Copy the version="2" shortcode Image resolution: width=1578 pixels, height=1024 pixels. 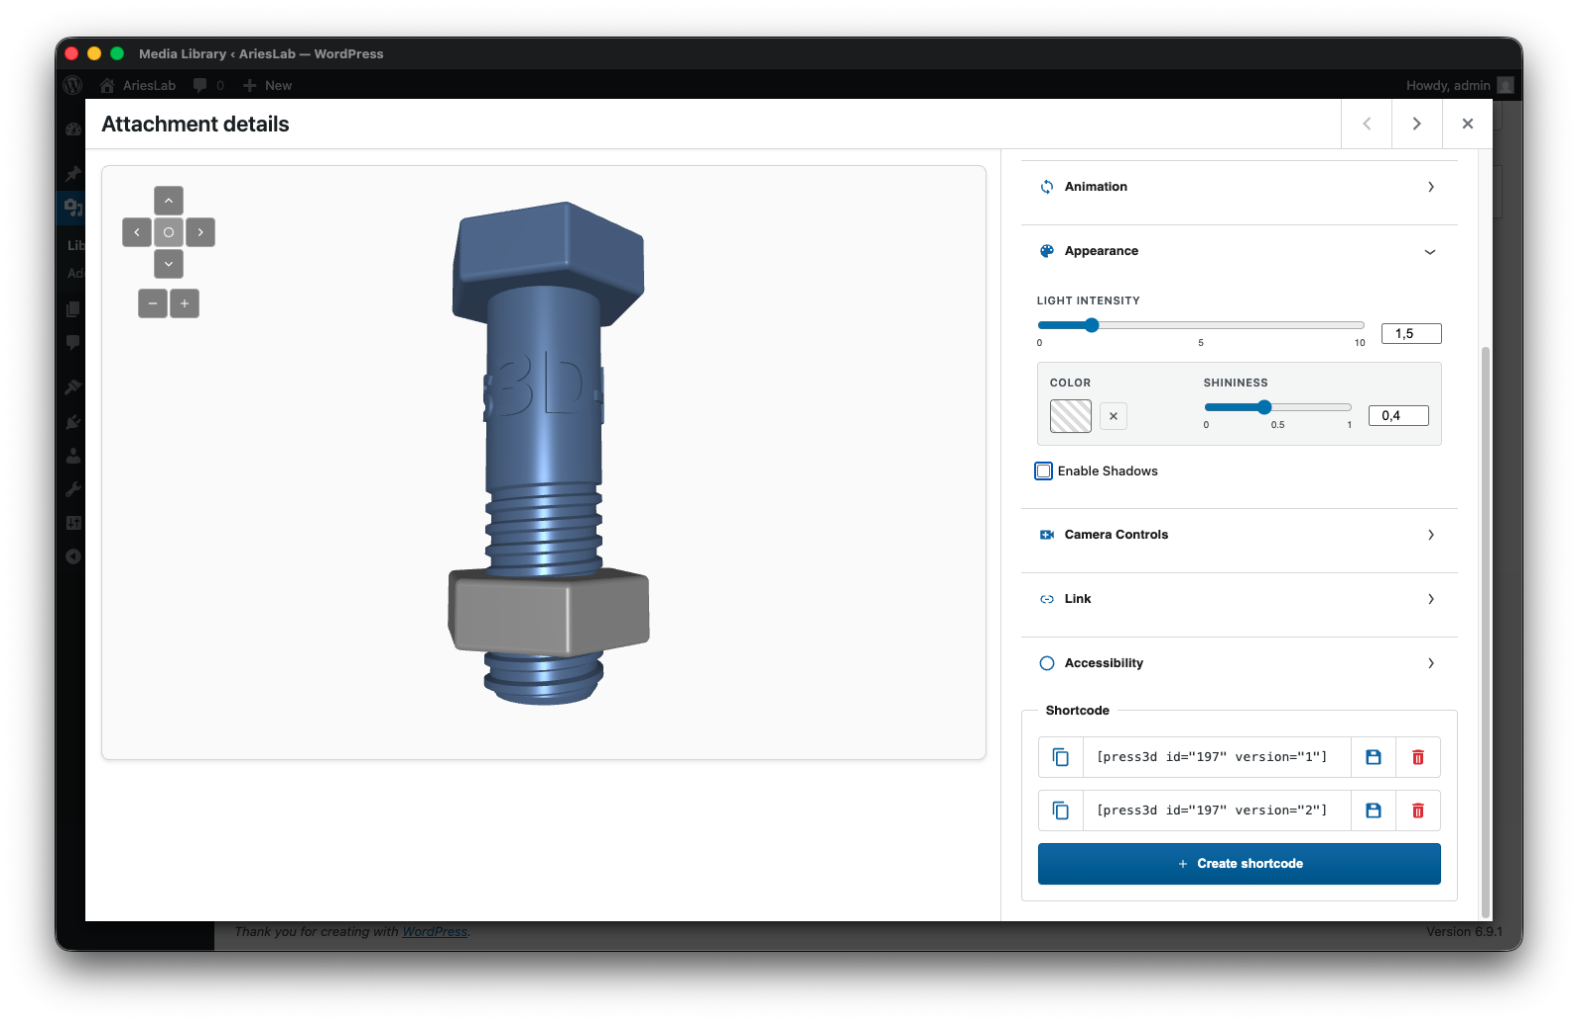(x=1061, y=810)
